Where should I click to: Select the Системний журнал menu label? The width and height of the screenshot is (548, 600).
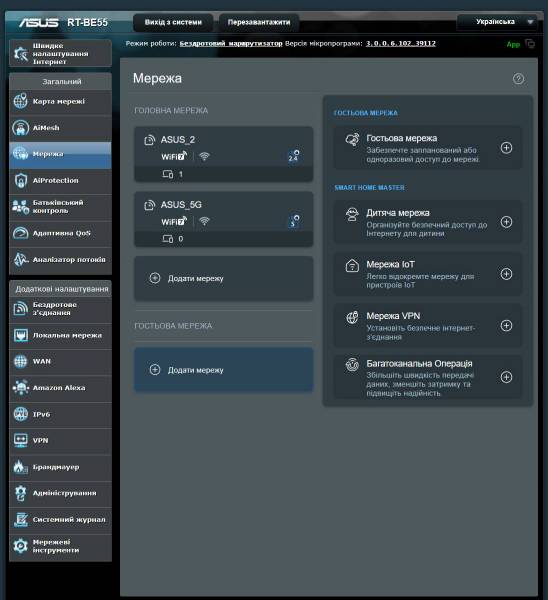coord(69,520)
